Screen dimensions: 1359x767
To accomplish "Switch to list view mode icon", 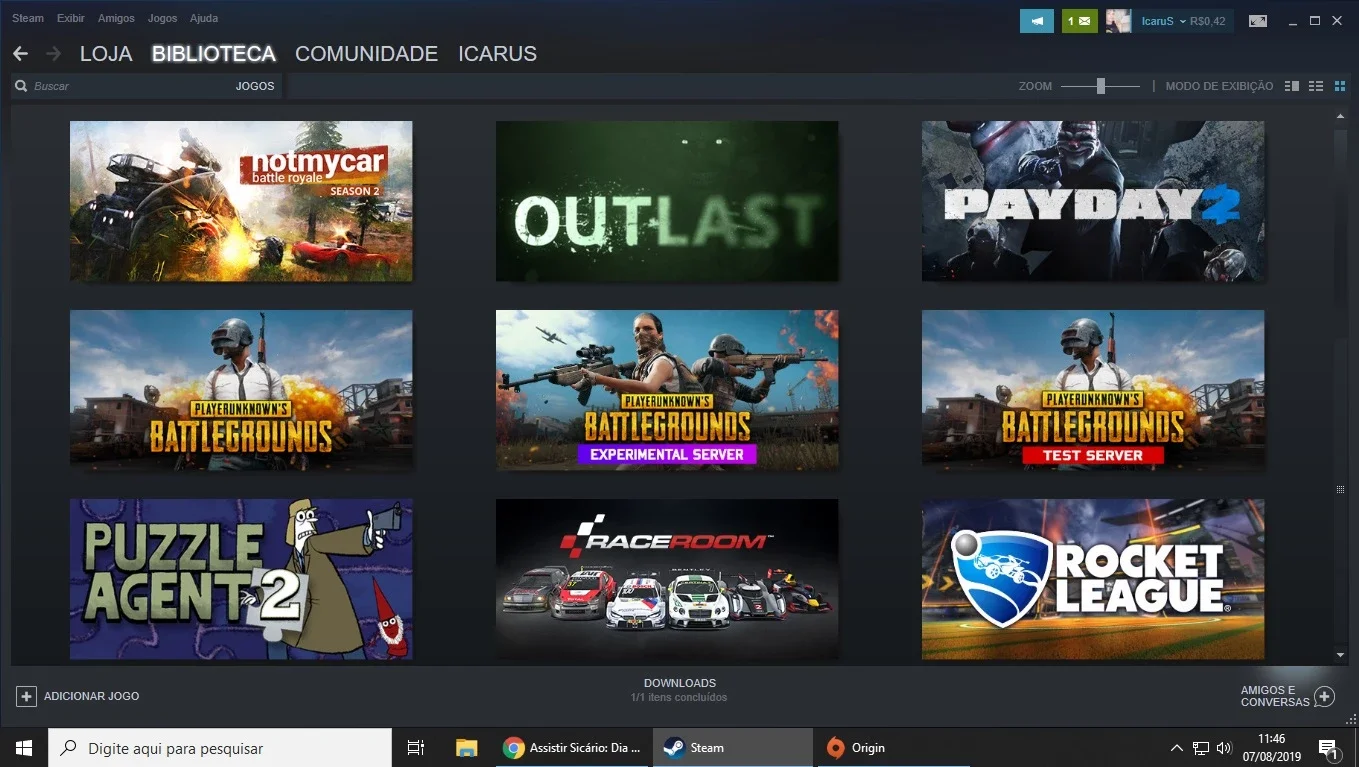I will (1316, 87).
